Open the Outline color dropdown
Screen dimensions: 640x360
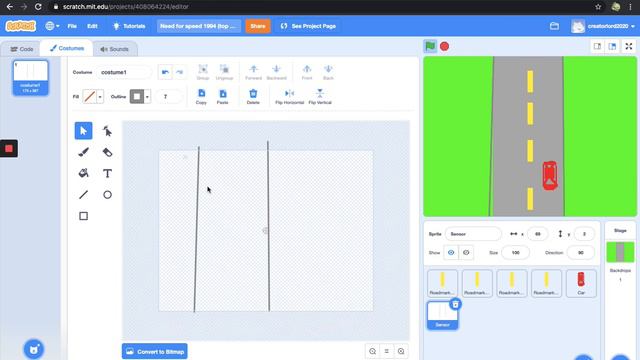[147, 97]
